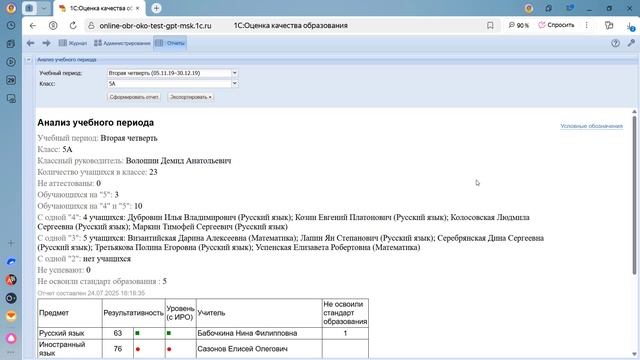Open the Экспортировать dropdown button
The width and height of the screenshot is (640, 360).
click(x=191, y=97)
